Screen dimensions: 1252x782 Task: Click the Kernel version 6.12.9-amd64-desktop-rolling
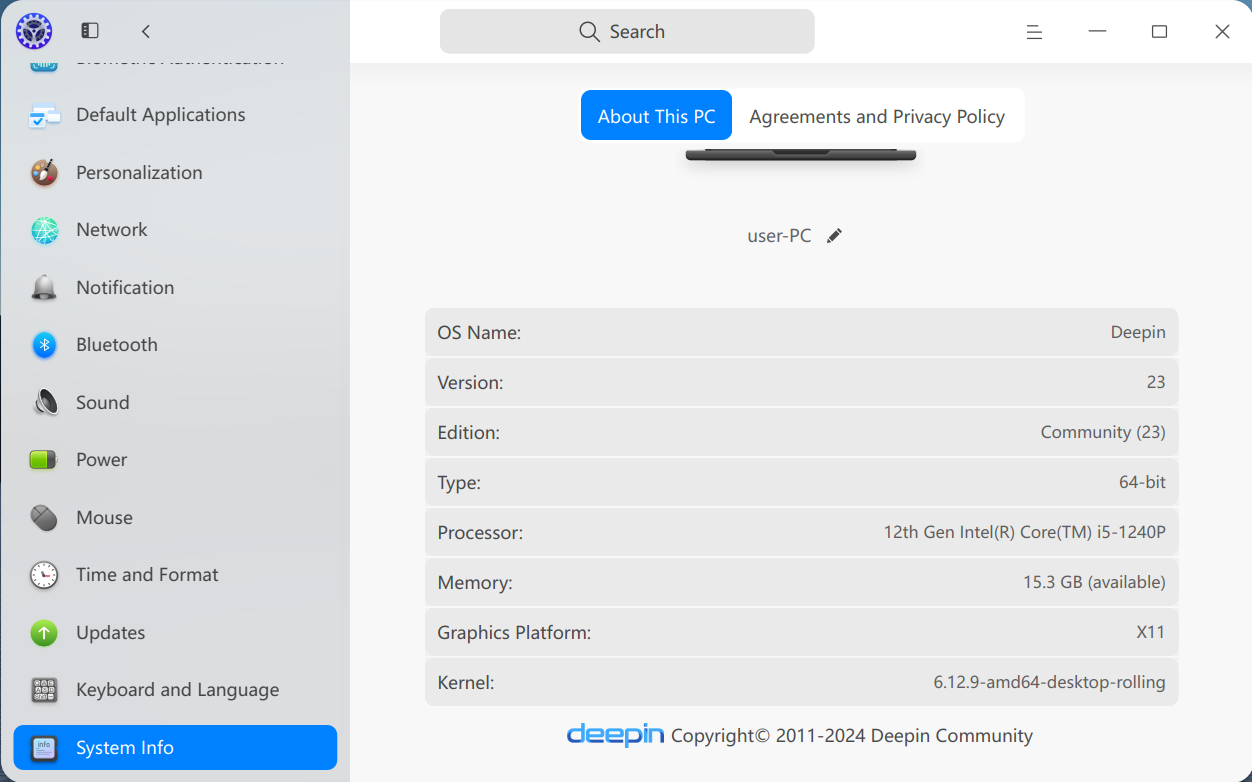pos(1049,682)
